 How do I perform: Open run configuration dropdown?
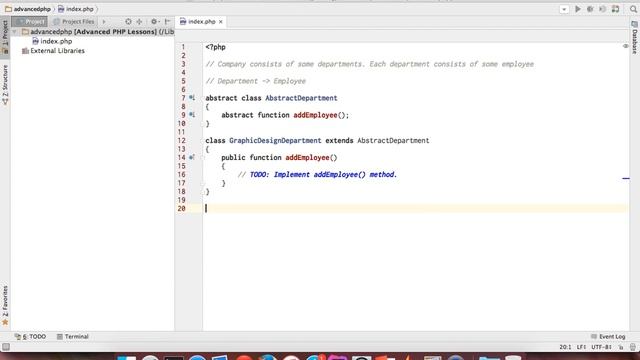pyautogui.click(x=564, y=9)
